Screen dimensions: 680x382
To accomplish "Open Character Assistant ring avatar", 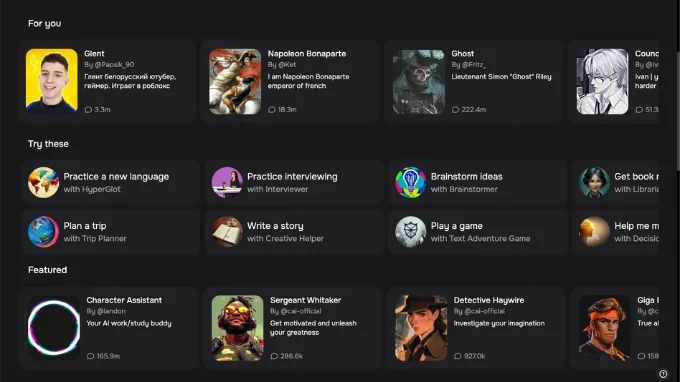I will (54, 328).
